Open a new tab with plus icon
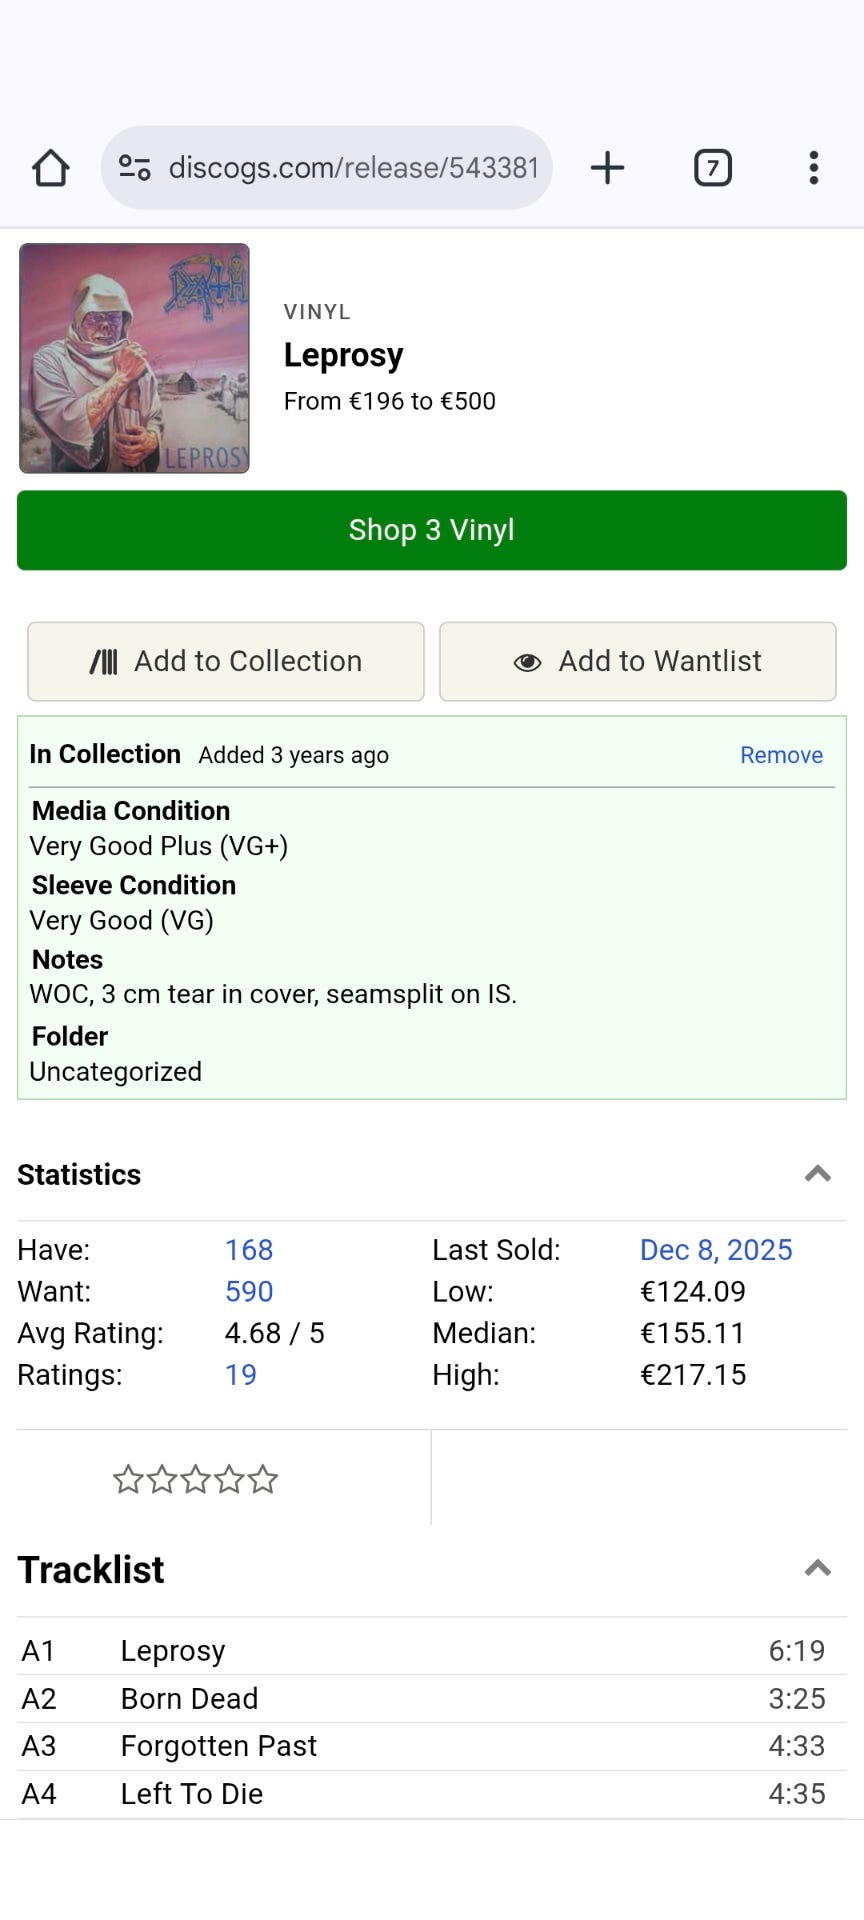This screenshot has width=864, height=1920. (x=607, y=167)
